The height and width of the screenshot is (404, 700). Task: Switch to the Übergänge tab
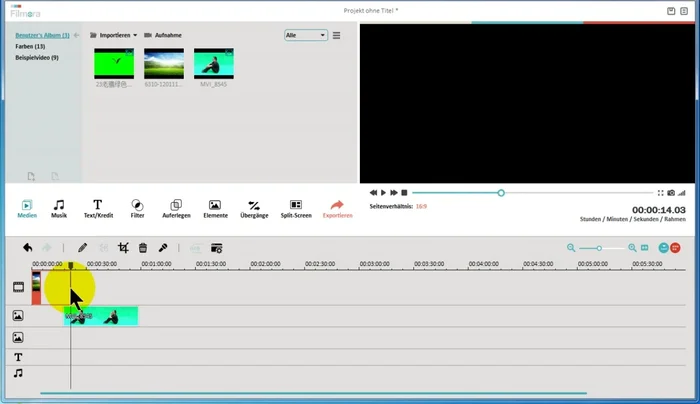pos(254,208)
